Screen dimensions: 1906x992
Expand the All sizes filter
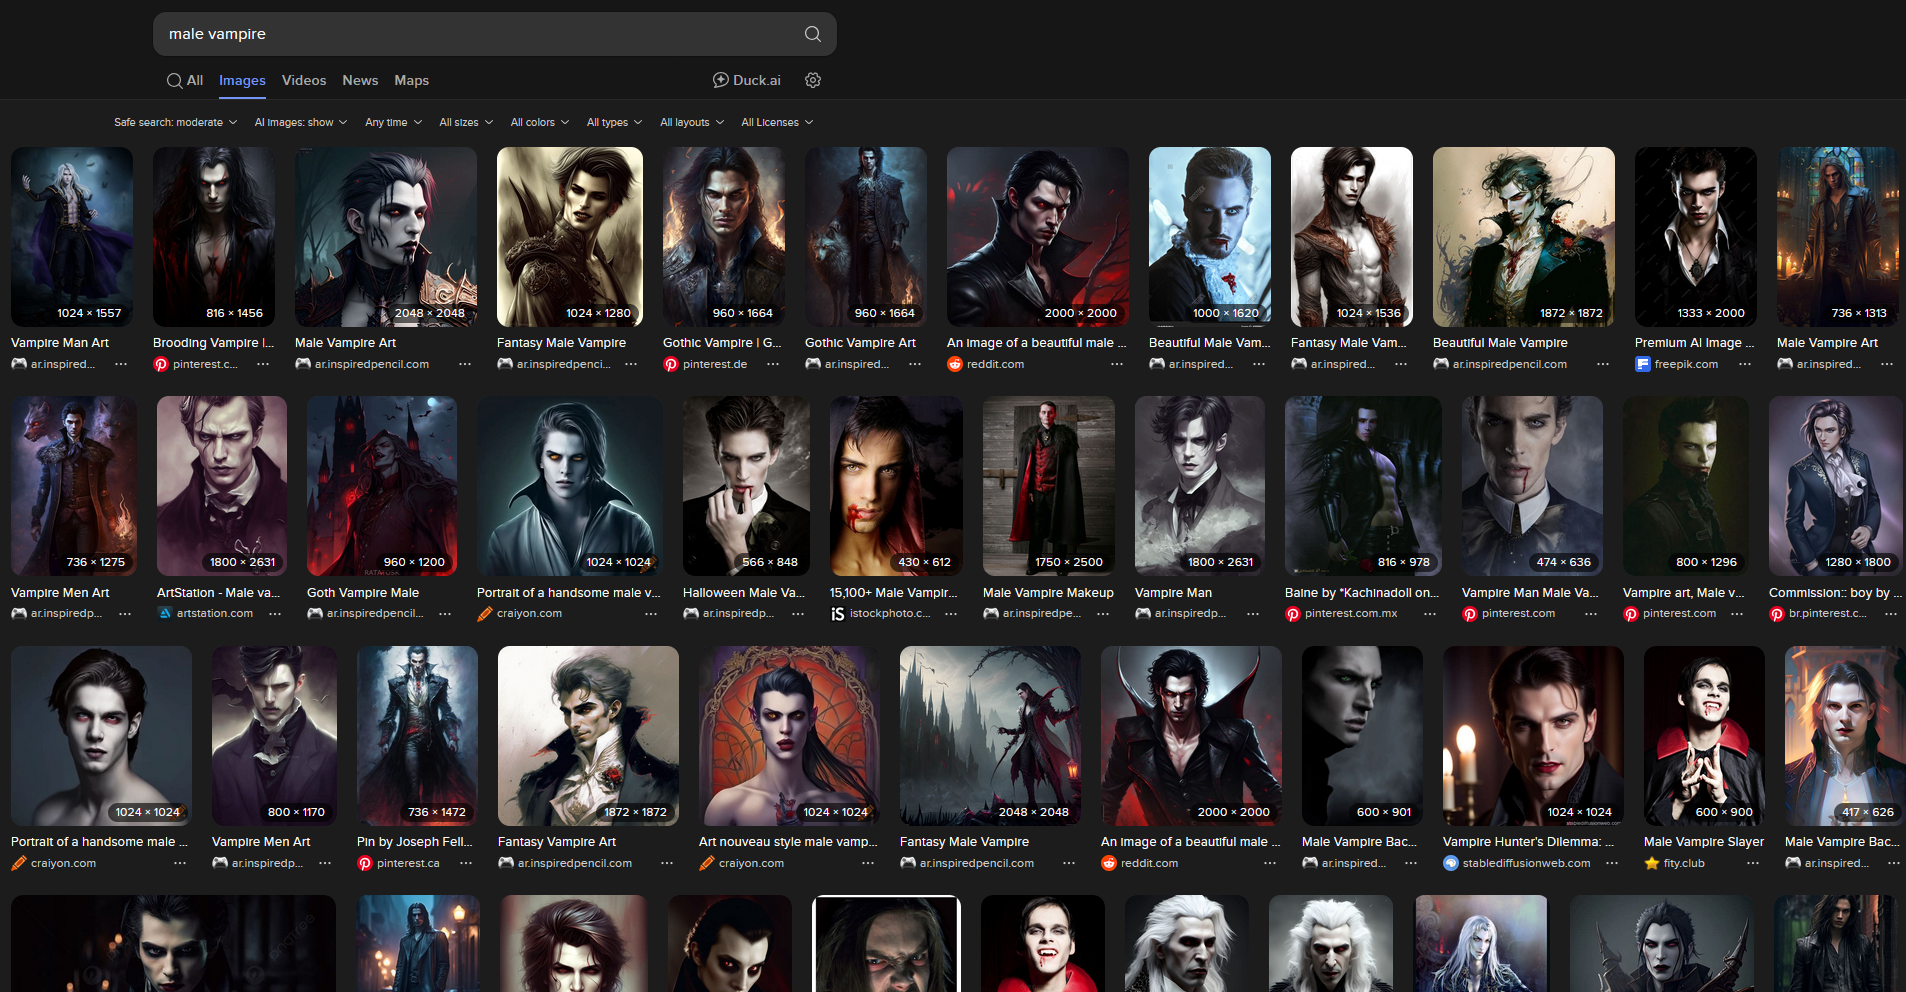[467, 122]
